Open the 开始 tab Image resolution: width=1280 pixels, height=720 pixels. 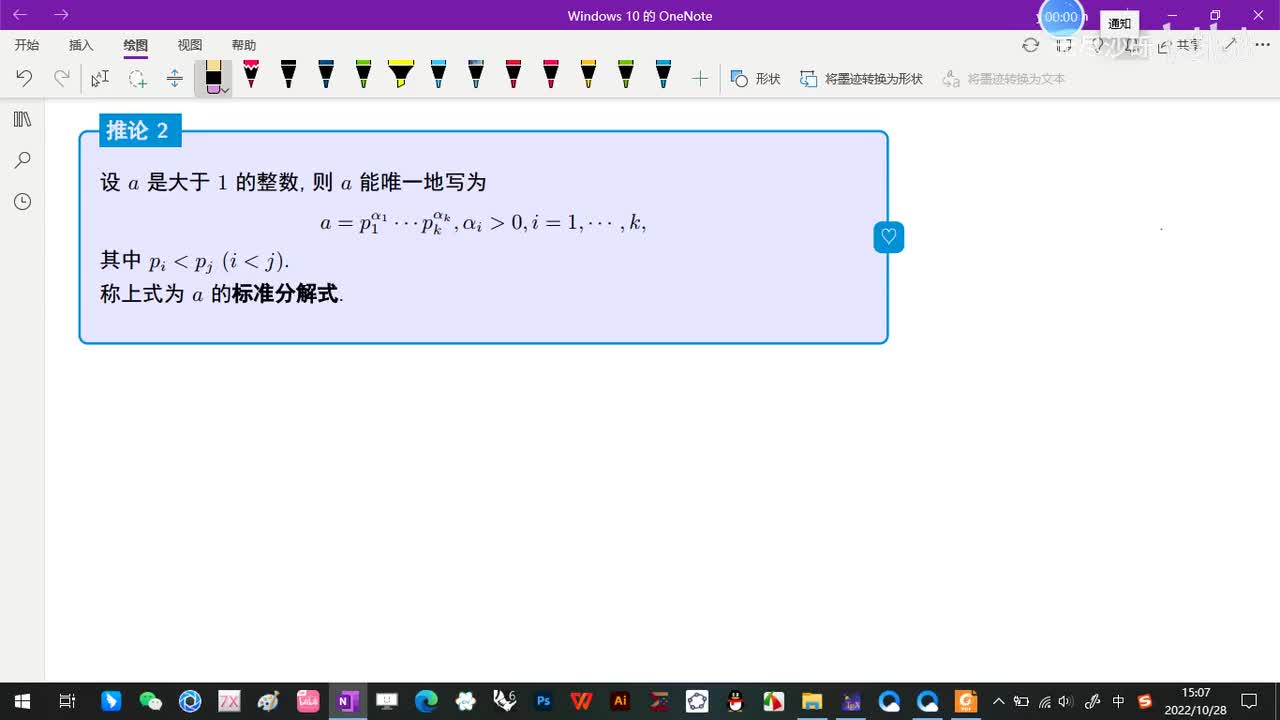[27, 45]
